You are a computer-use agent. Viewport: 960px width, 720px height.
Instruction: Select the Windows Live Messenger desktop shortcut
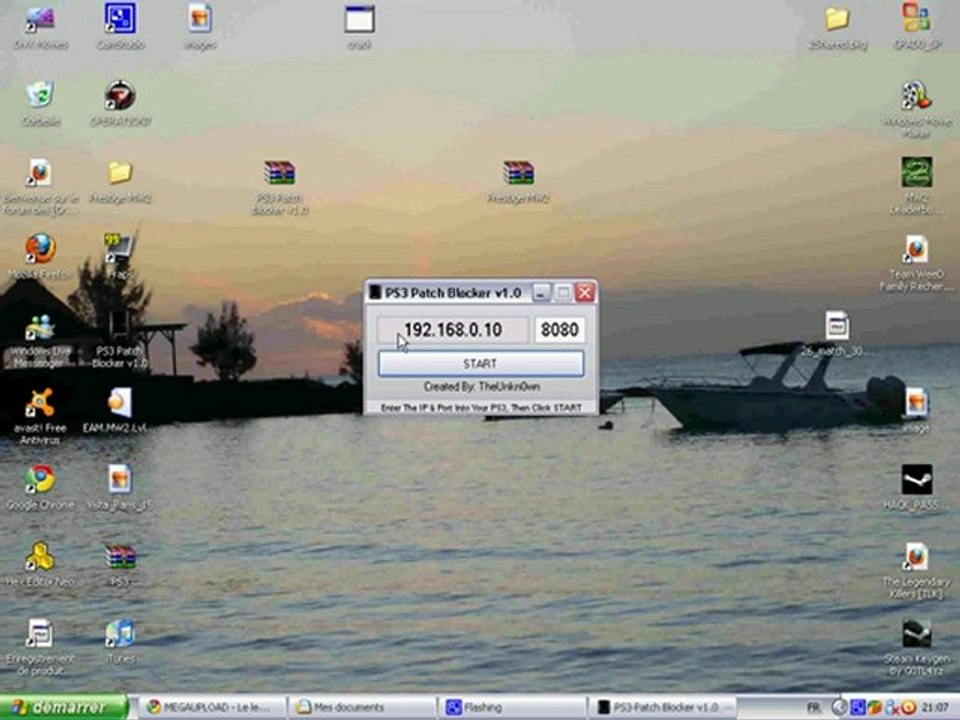pyautogui.click(x=40, y=340)
